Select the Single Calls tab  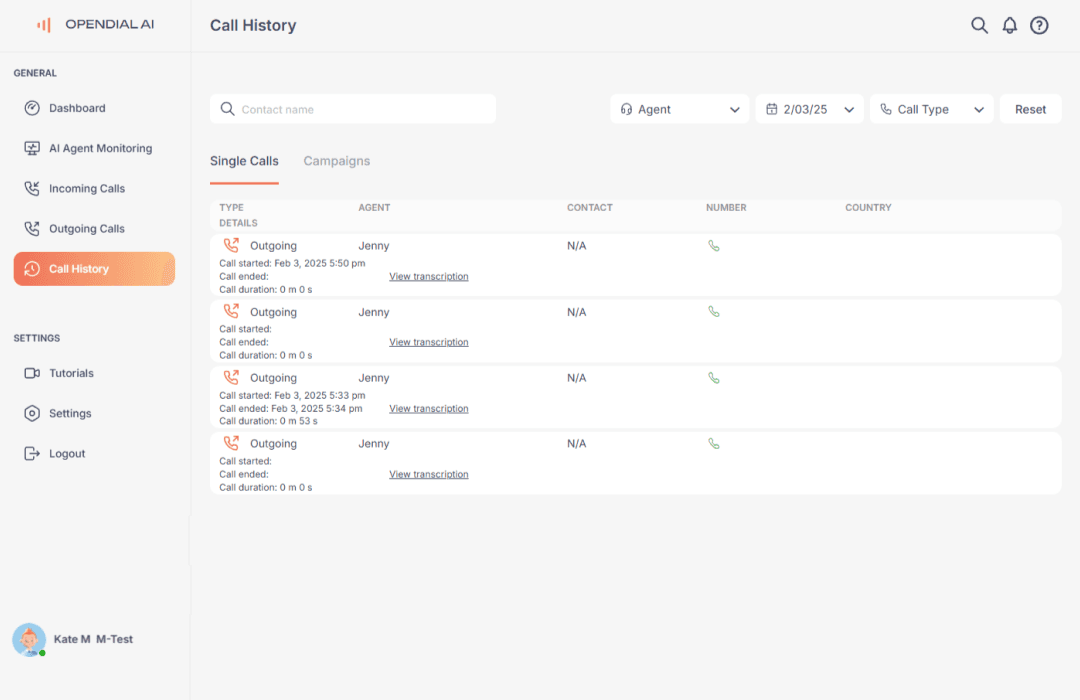244,160
